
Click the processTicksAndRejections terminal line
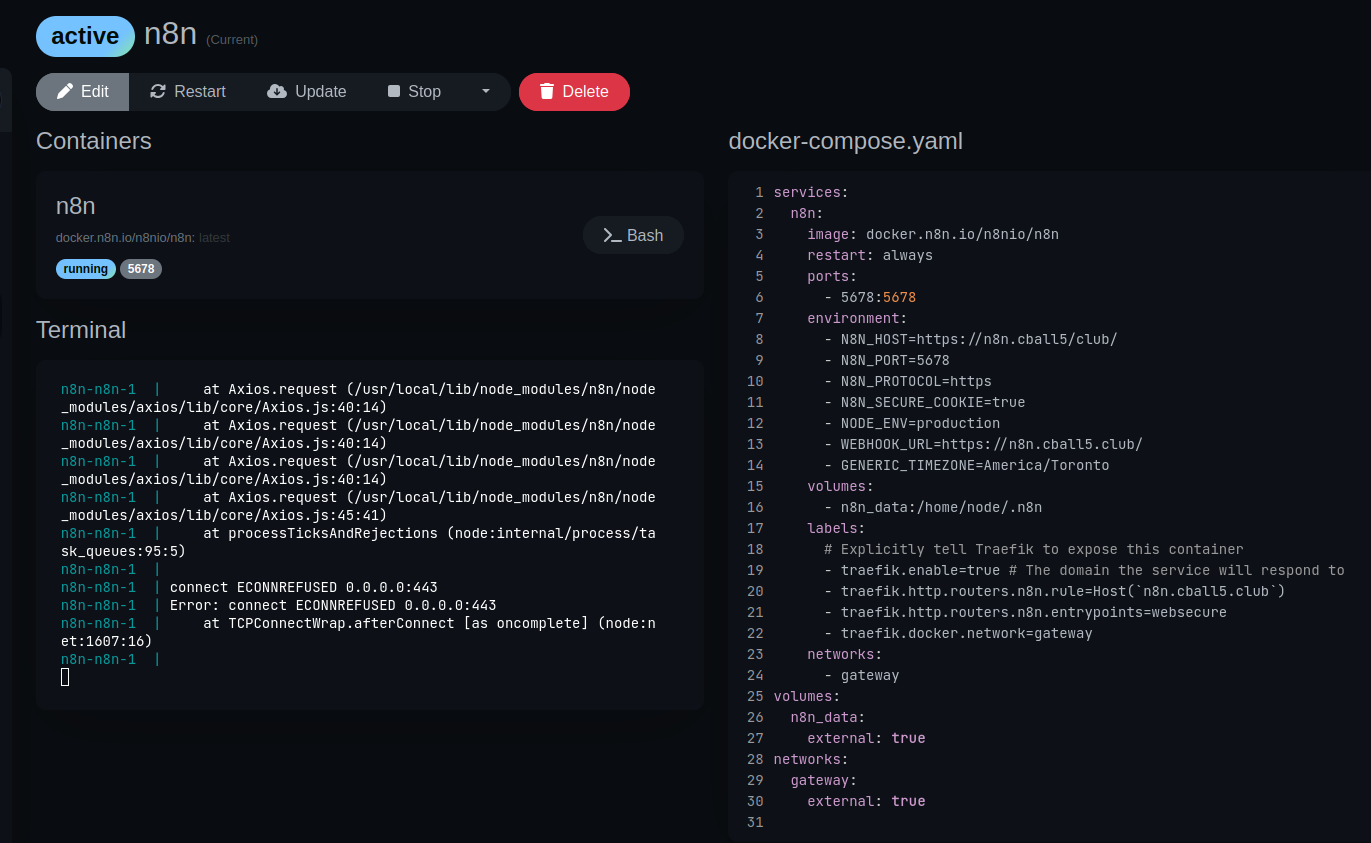(358, 542)
